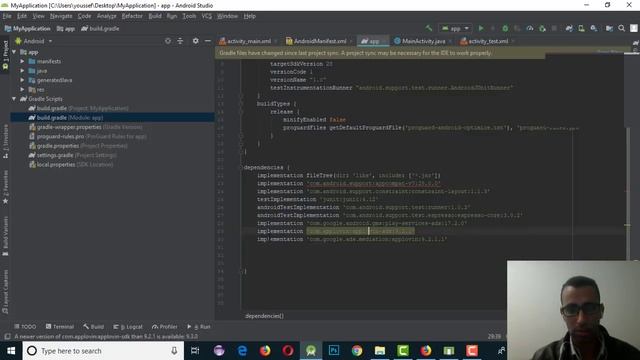Image resolution: width=640 pixels, height=360 pixels.
Task: Open Google Chrome from the taskbar
Action: pyautogui.click(x=357, y=351)
